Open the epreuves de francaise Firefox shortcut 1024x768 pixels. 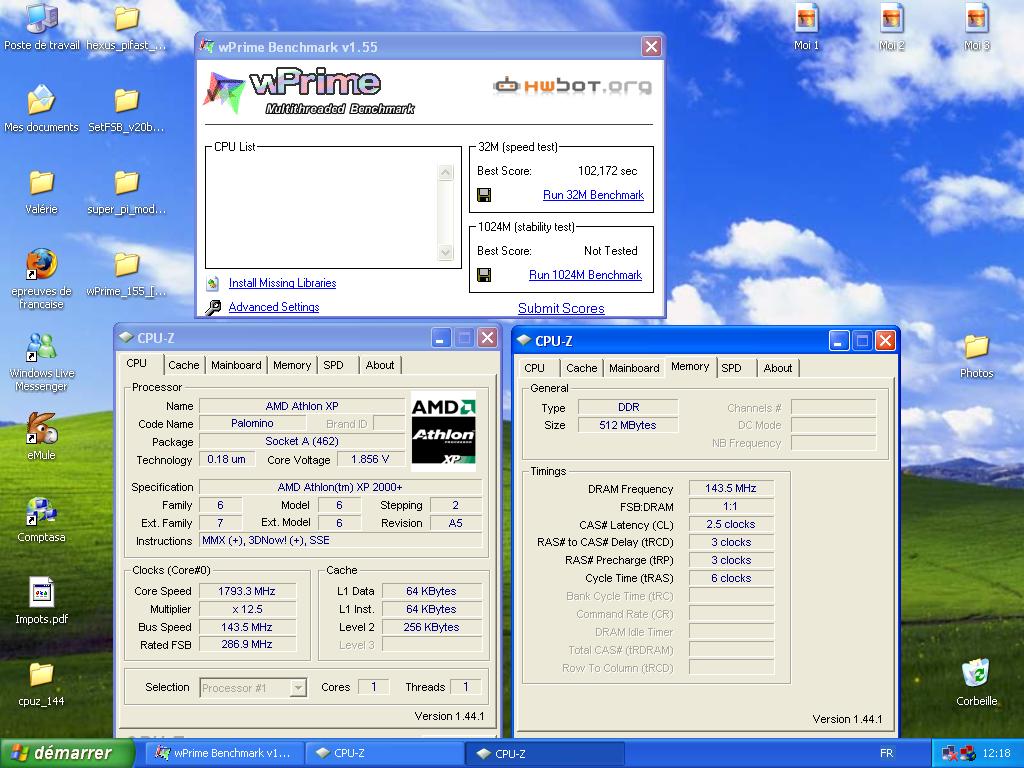point(41,264)
